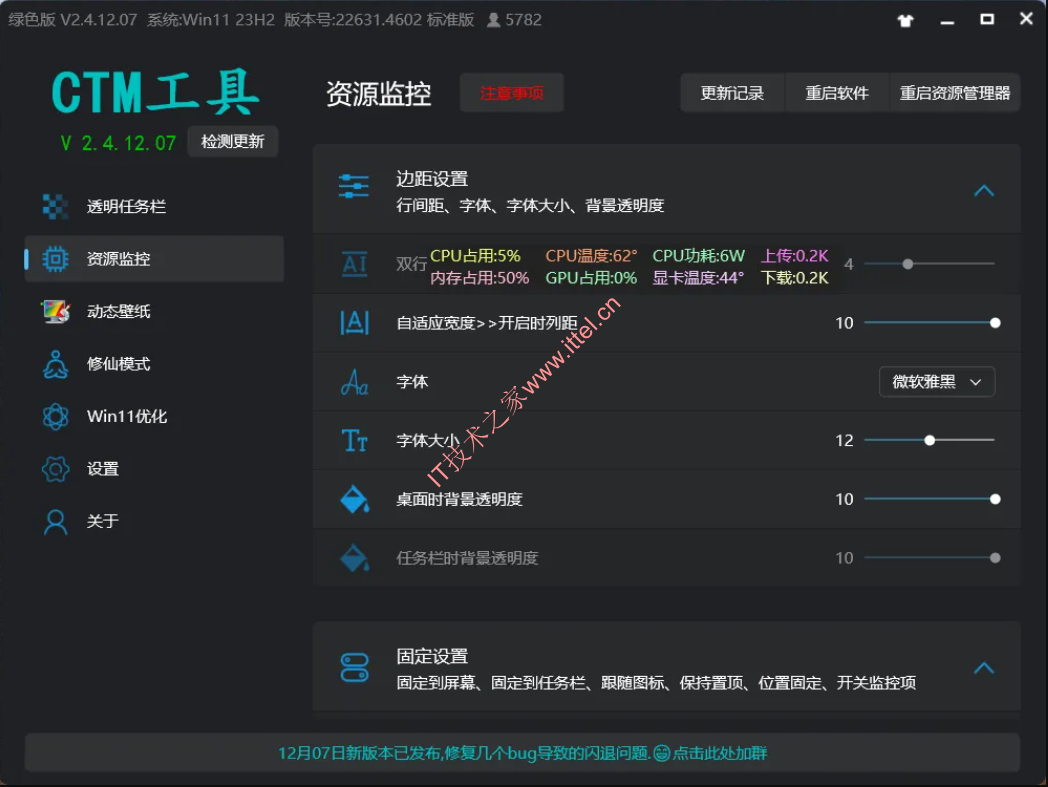1048x787 pixels.
Task: Select 资源监控 in the sidebar
Action: 154,259
